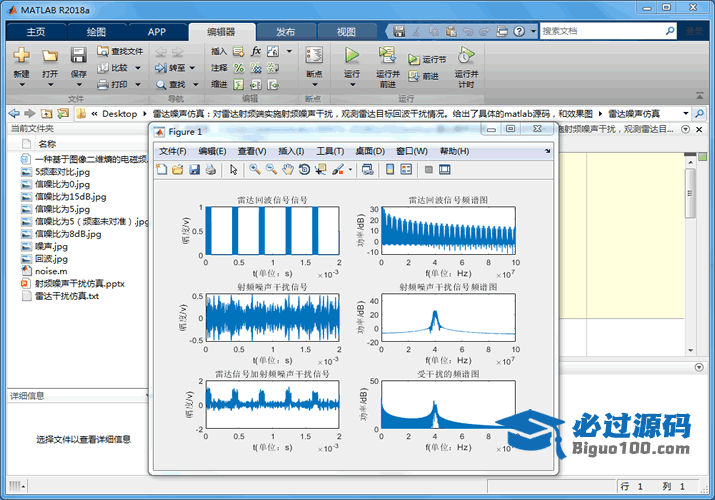Open the address bar path history dropdown
715x500 pixels.
(x=685, y=113)
